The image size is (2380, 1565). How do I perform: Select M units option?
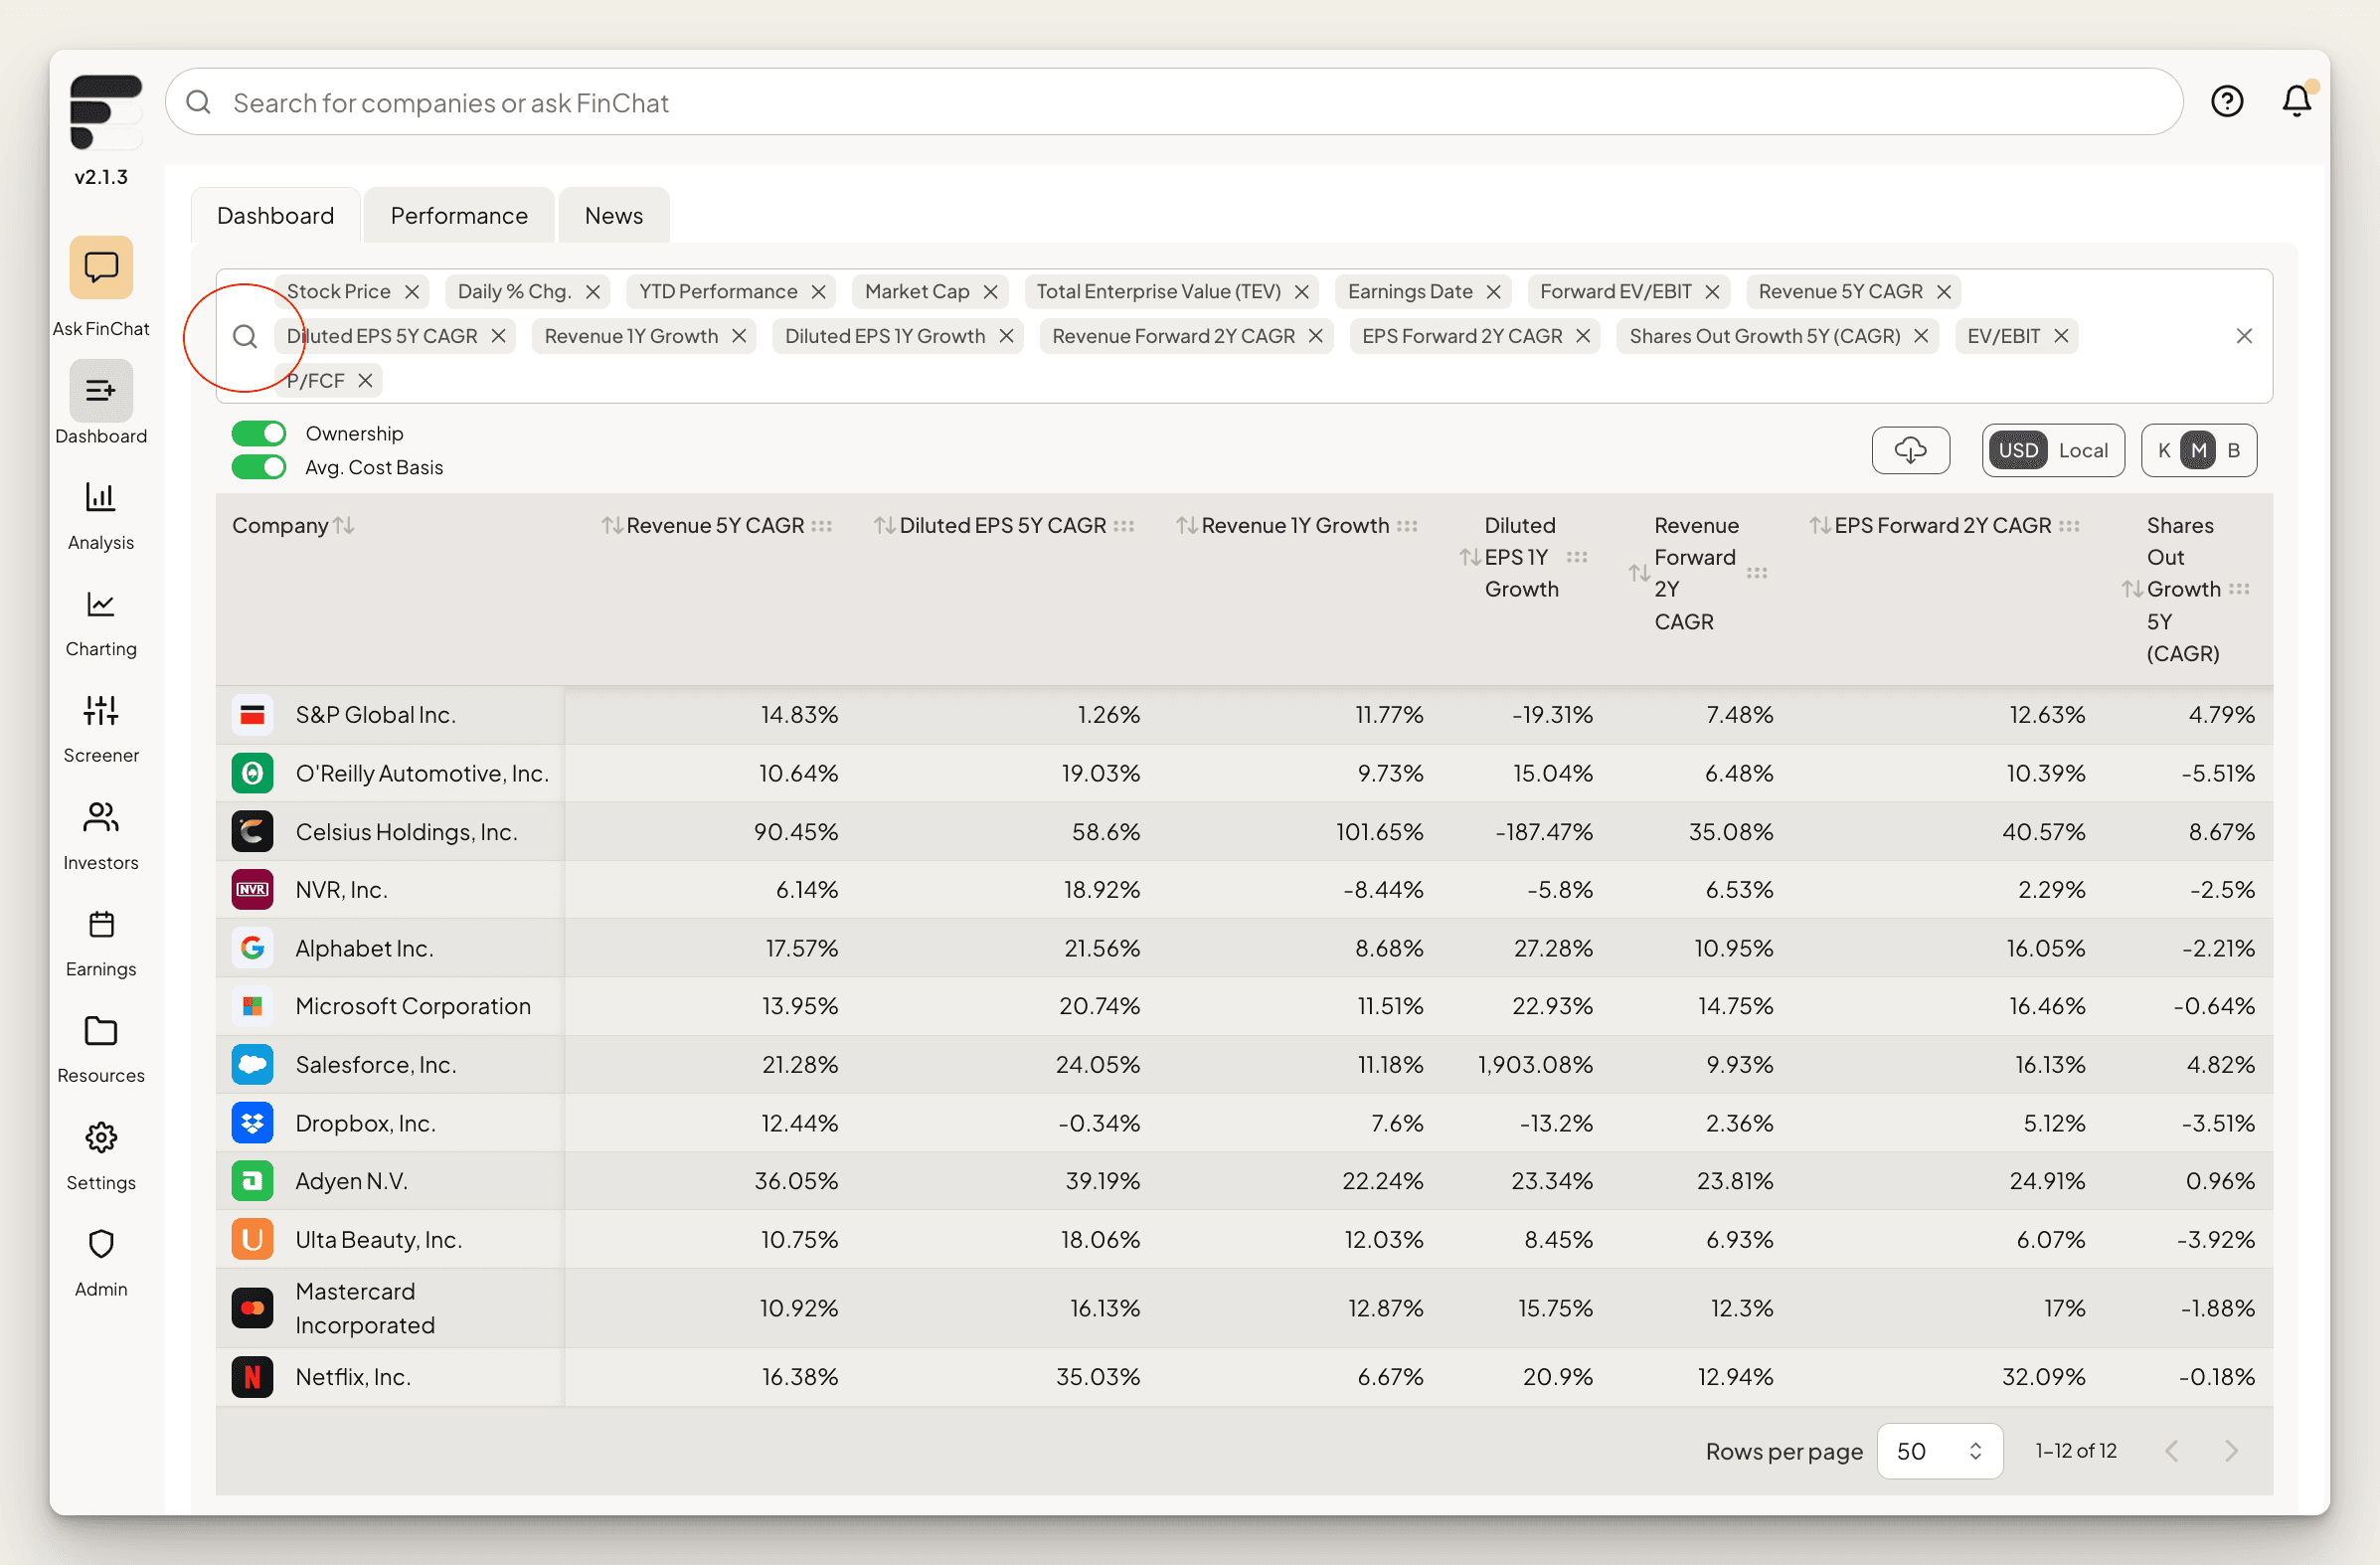(2198, 450)
